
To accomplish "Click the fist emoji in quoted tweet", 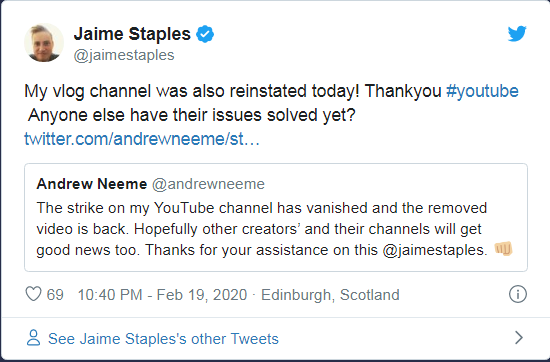I will coord(503,249).
